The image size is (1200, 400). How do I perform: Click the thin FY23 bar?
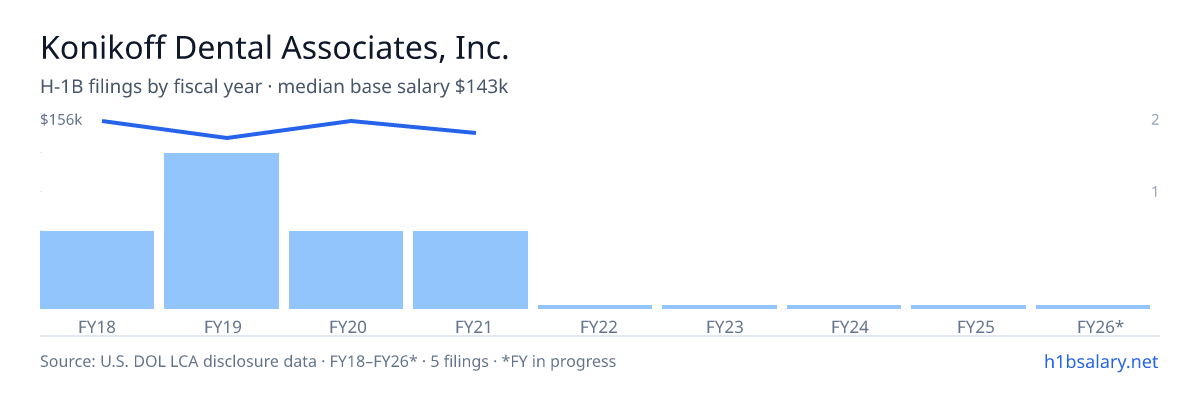tap(719, 307)
